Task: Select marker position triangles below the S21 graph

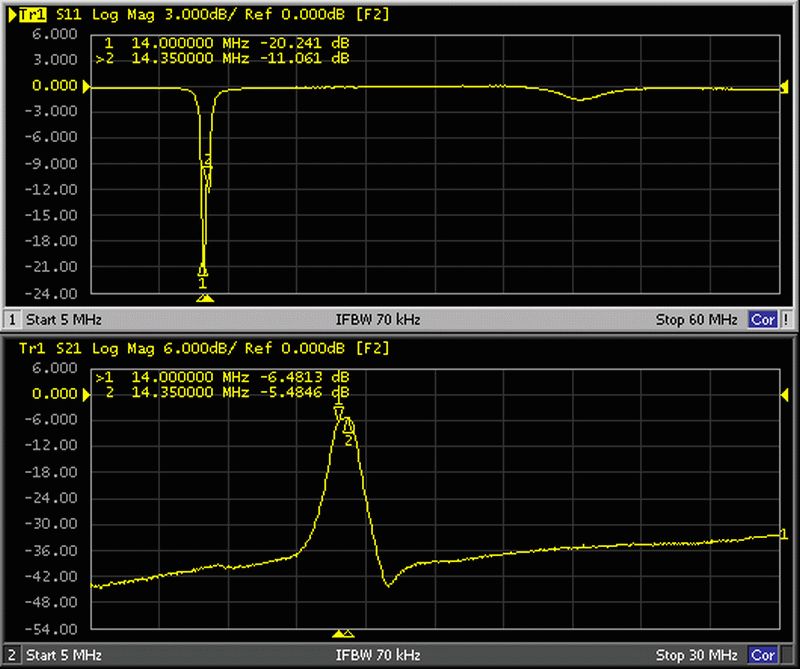Action: tap(342, 634)
